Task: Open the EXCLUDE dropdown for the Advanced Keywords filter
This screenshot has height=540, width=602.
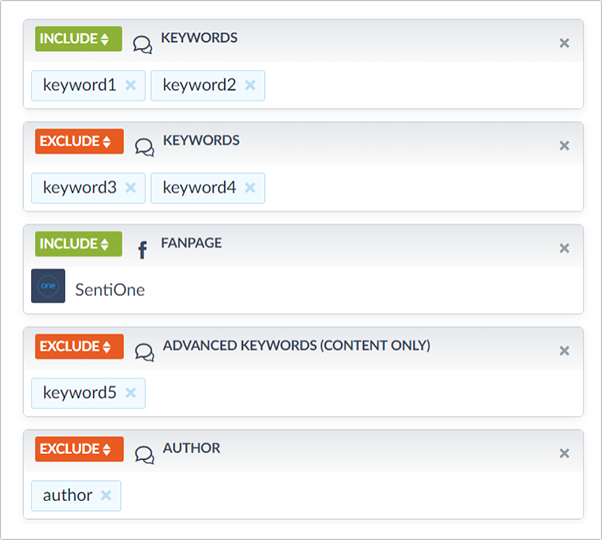Action: 79,346
